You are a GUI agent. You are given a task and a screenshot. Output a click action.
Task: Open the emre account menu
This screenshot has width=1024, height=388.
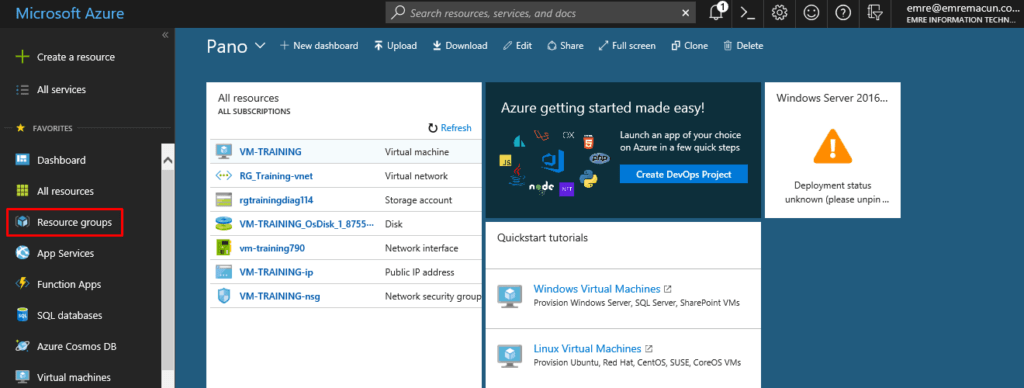tap(963, 13)
